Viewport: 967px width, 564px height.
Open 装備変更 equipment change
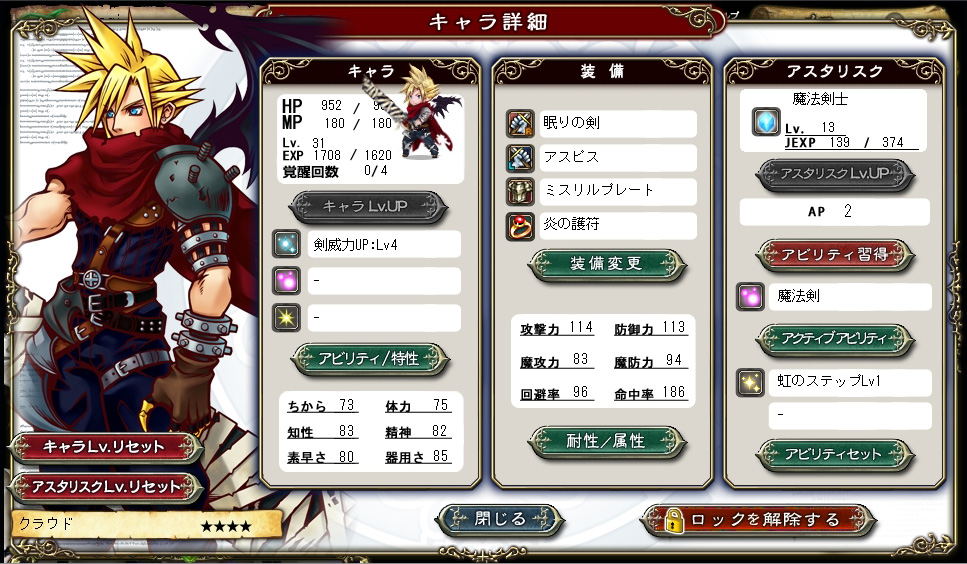(x=607, y=265)
